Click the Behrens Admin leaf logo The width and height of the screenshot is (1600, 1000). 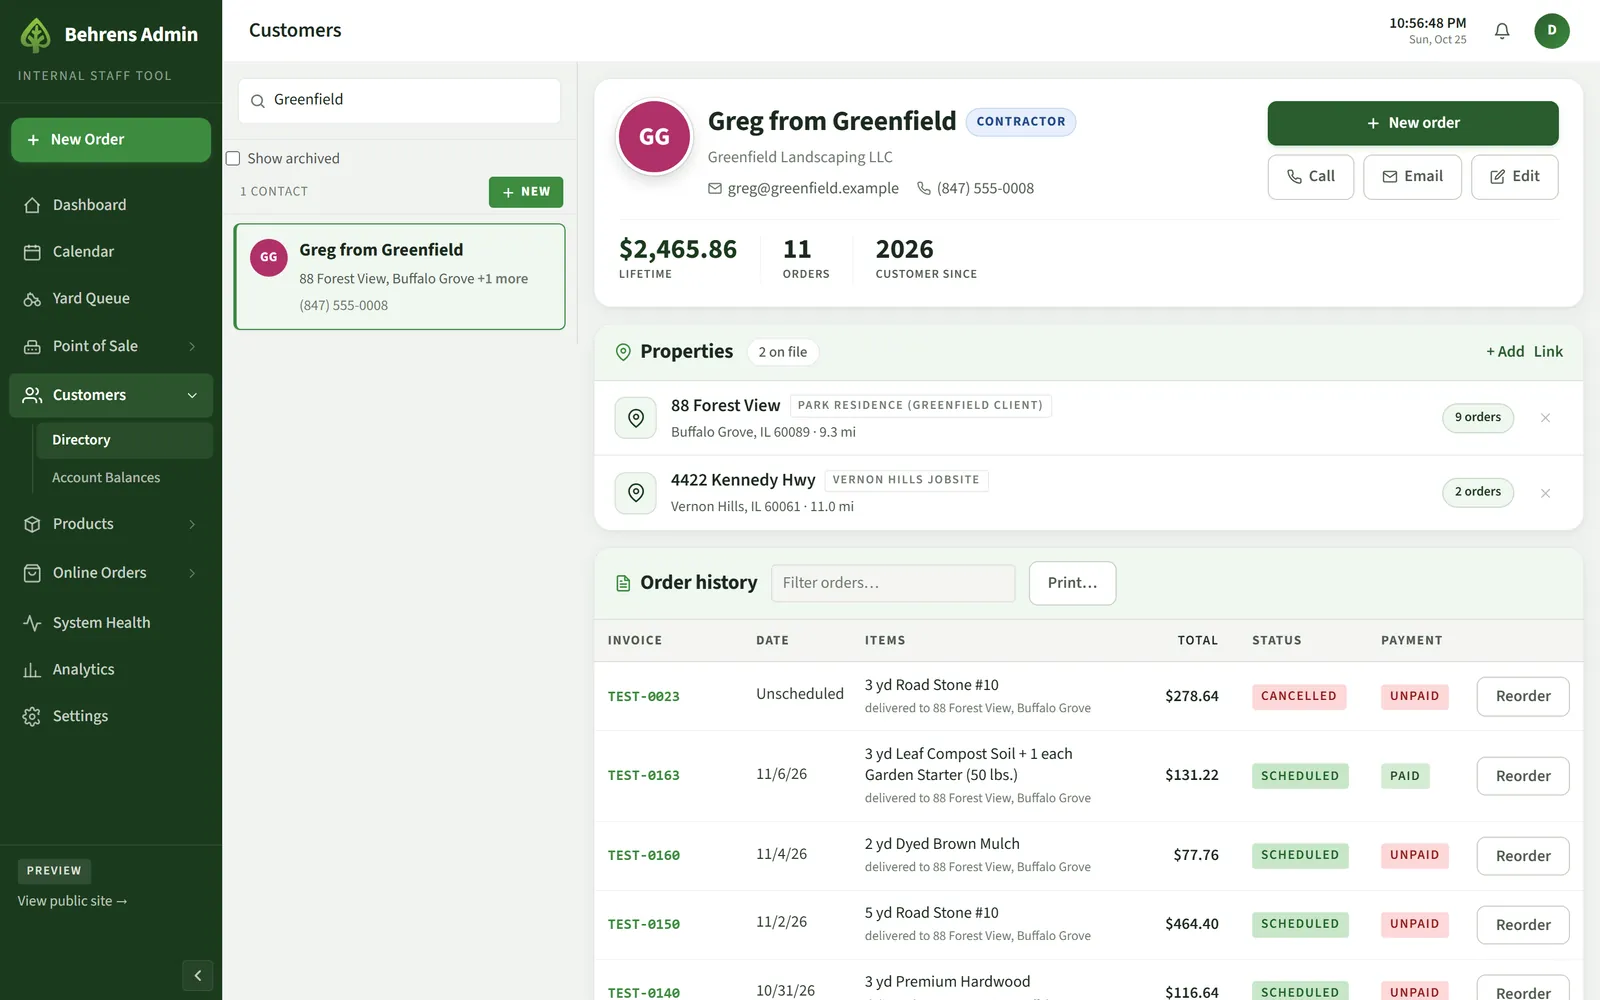(x=36, y=35)
